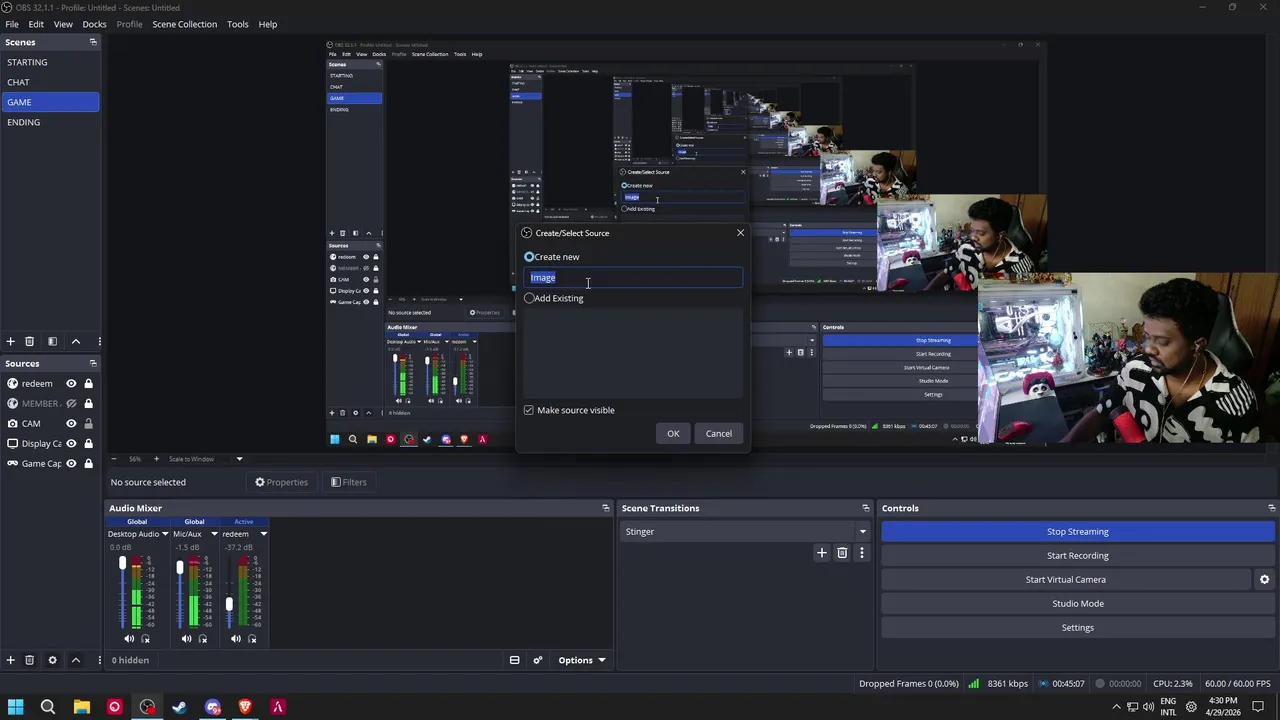Toggle monitoring headphone icon for Mic/Aux
This screenshot has width=1280, height=720.
203,638
